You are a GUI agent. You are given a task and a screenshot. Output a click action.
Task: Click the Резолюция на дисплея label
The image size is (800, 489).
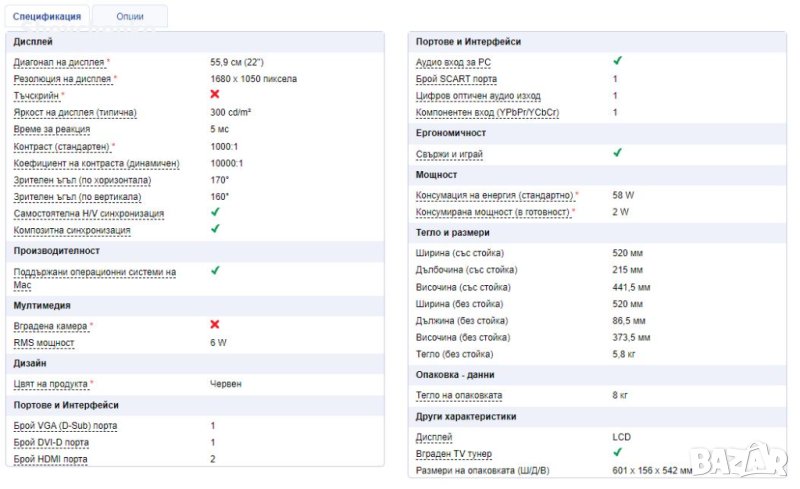click(x=62, y=78)
